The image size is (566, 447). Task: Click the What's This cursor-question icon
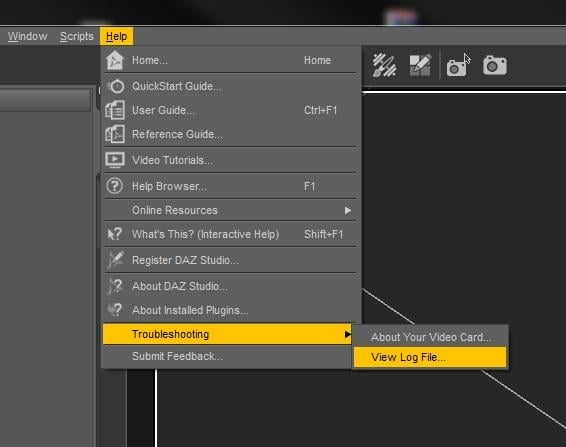tap(115, 234)
